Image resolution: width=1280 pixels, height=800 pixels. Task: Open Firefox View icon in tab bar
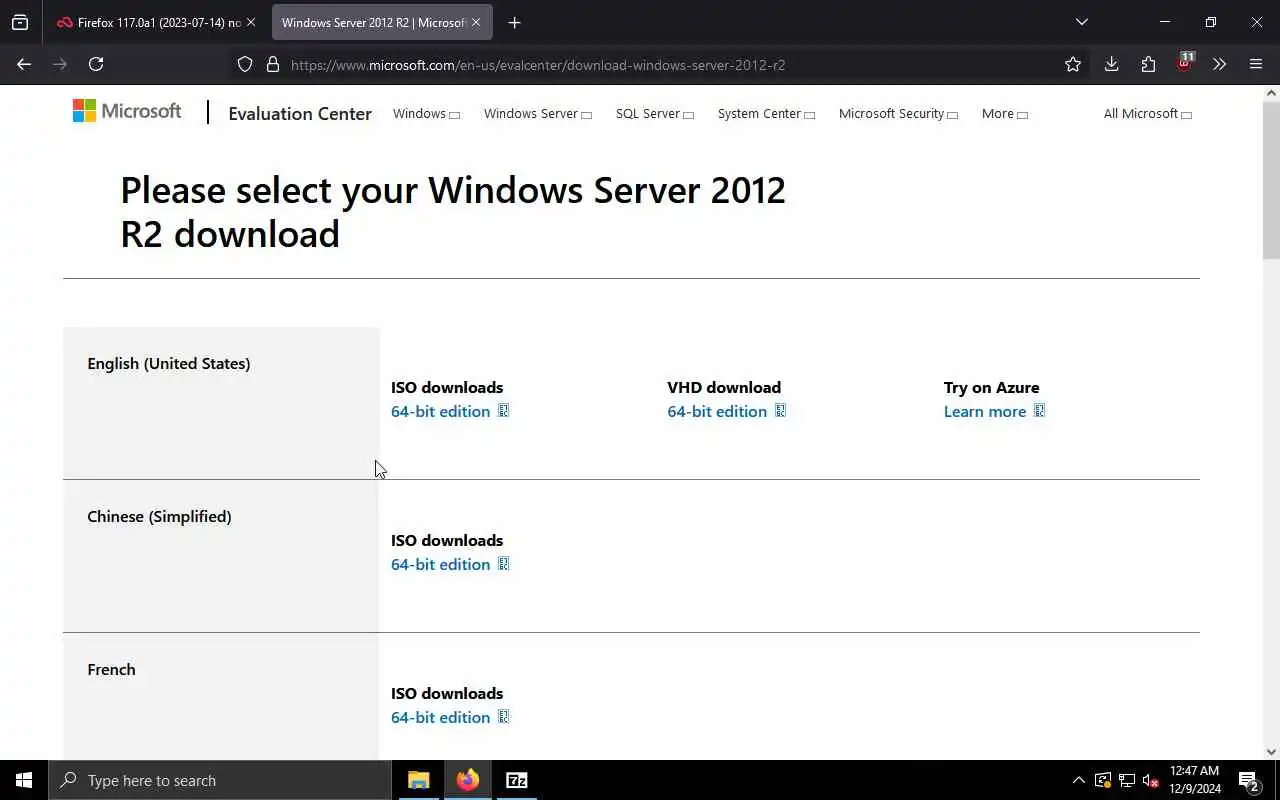pyautogui.click(x=20, y=22)
